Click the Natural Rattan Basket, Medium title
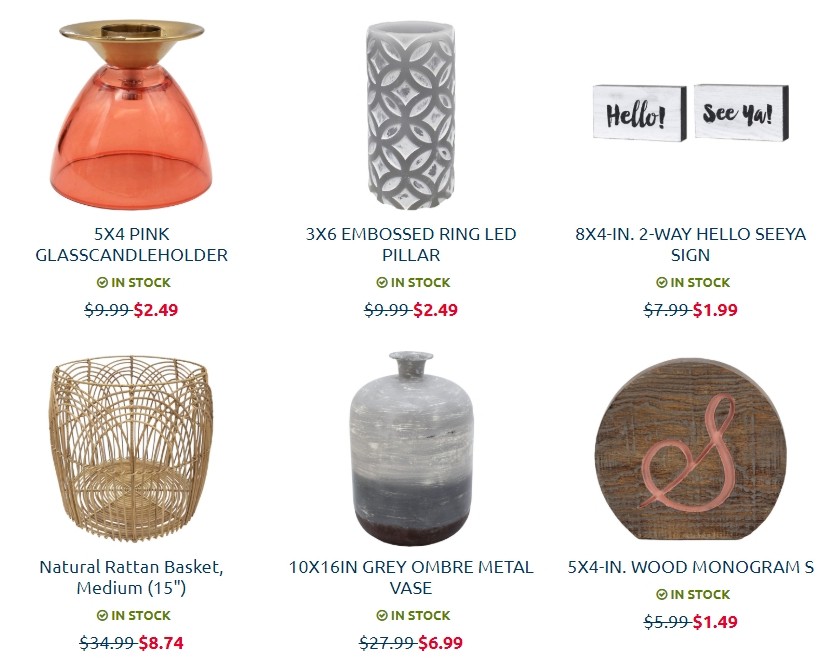Viewport: 828px width, 671px height. 131,578
